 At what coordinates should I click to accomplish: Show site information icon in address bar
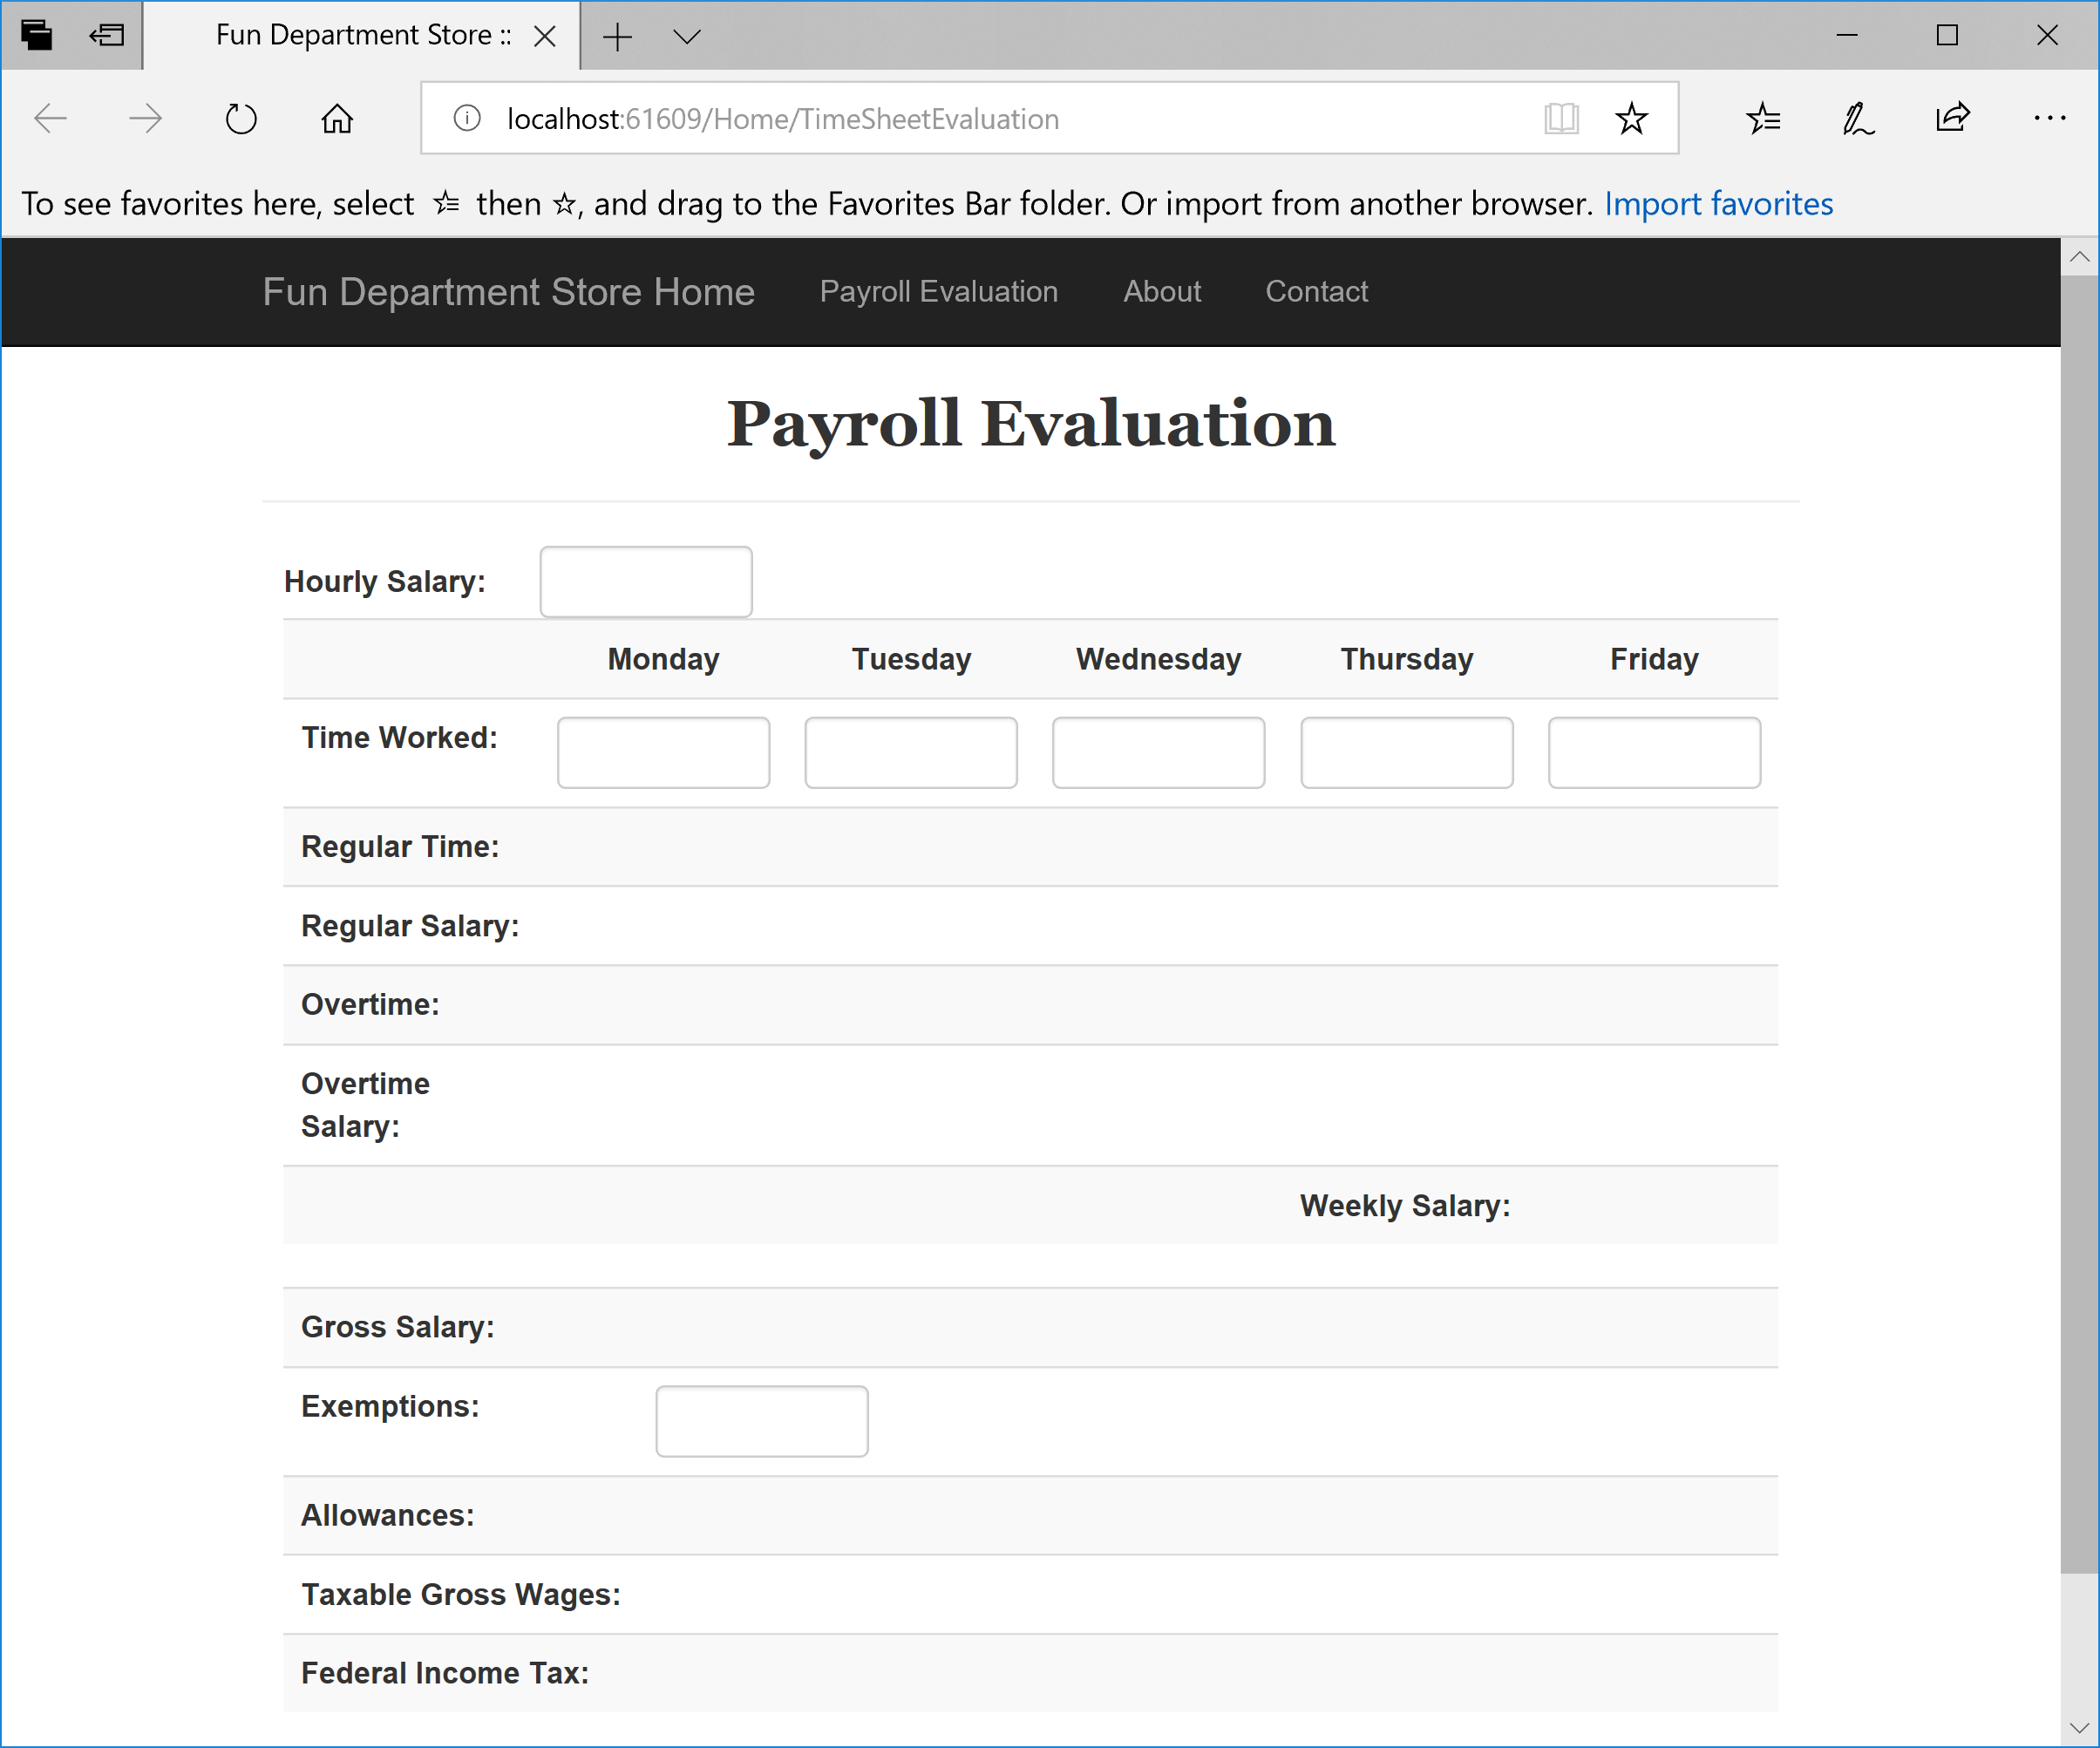pos(467,119)
